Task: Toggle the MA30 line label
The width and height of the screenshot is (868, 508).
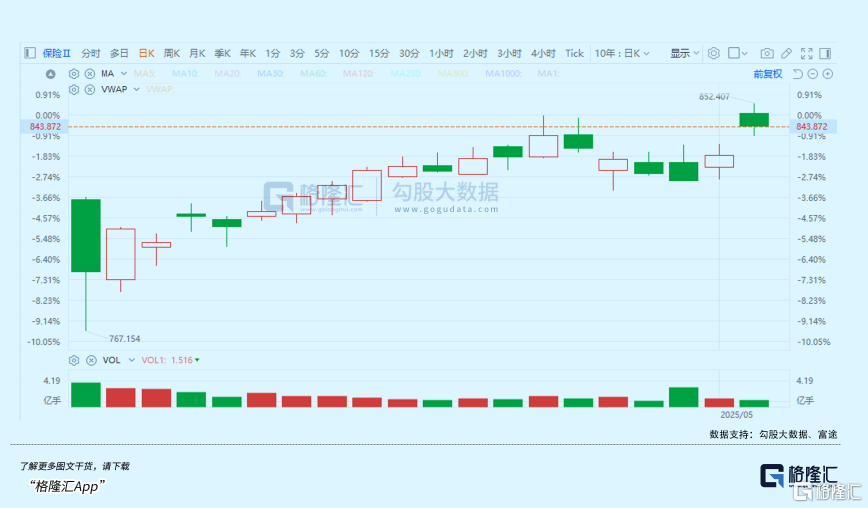Action: pyautogui.click(x=271, y=74)
